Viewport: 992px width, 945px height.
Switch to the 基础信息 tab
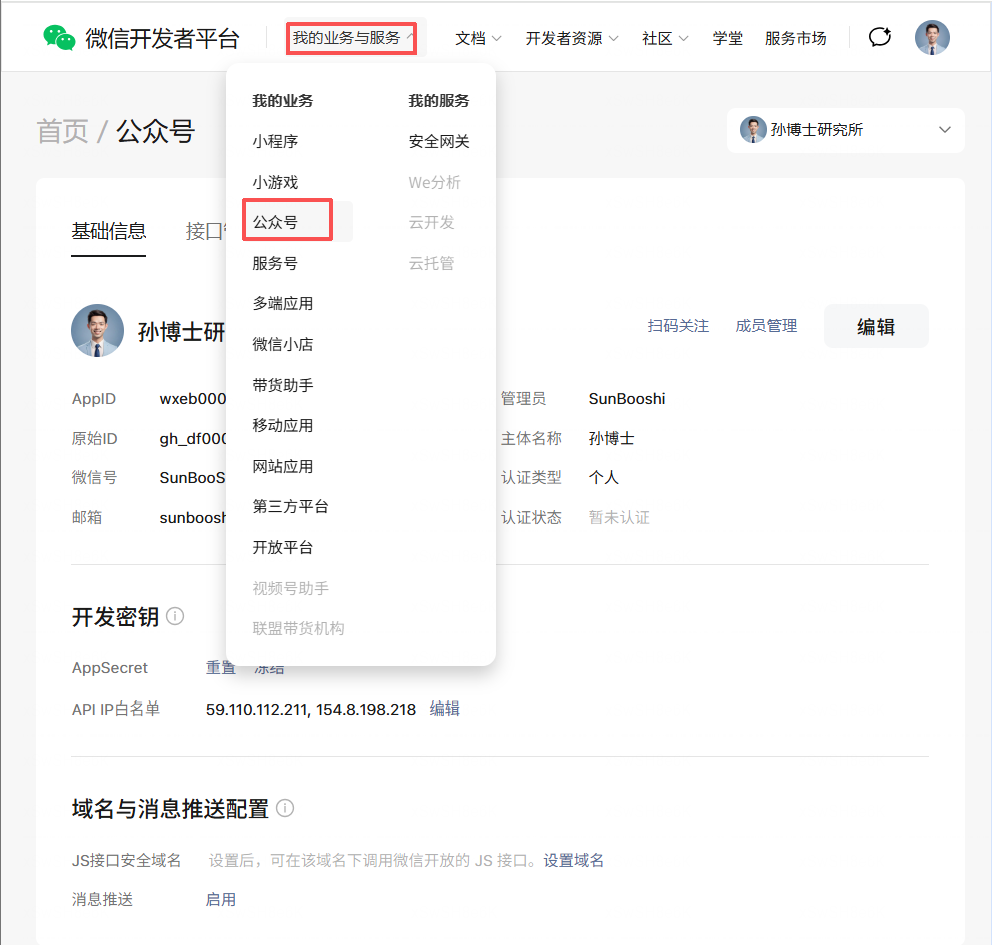(x=108, y=231)
